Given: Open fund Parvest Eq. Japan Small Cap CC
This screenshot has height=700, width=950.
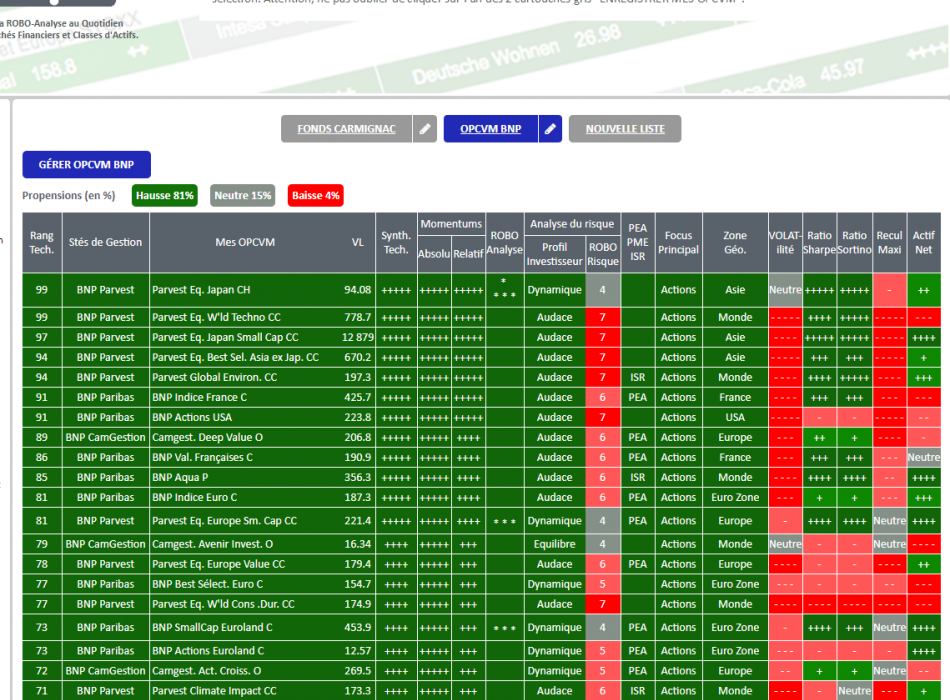Looking at the screenshot, I should tap(225, 337).
